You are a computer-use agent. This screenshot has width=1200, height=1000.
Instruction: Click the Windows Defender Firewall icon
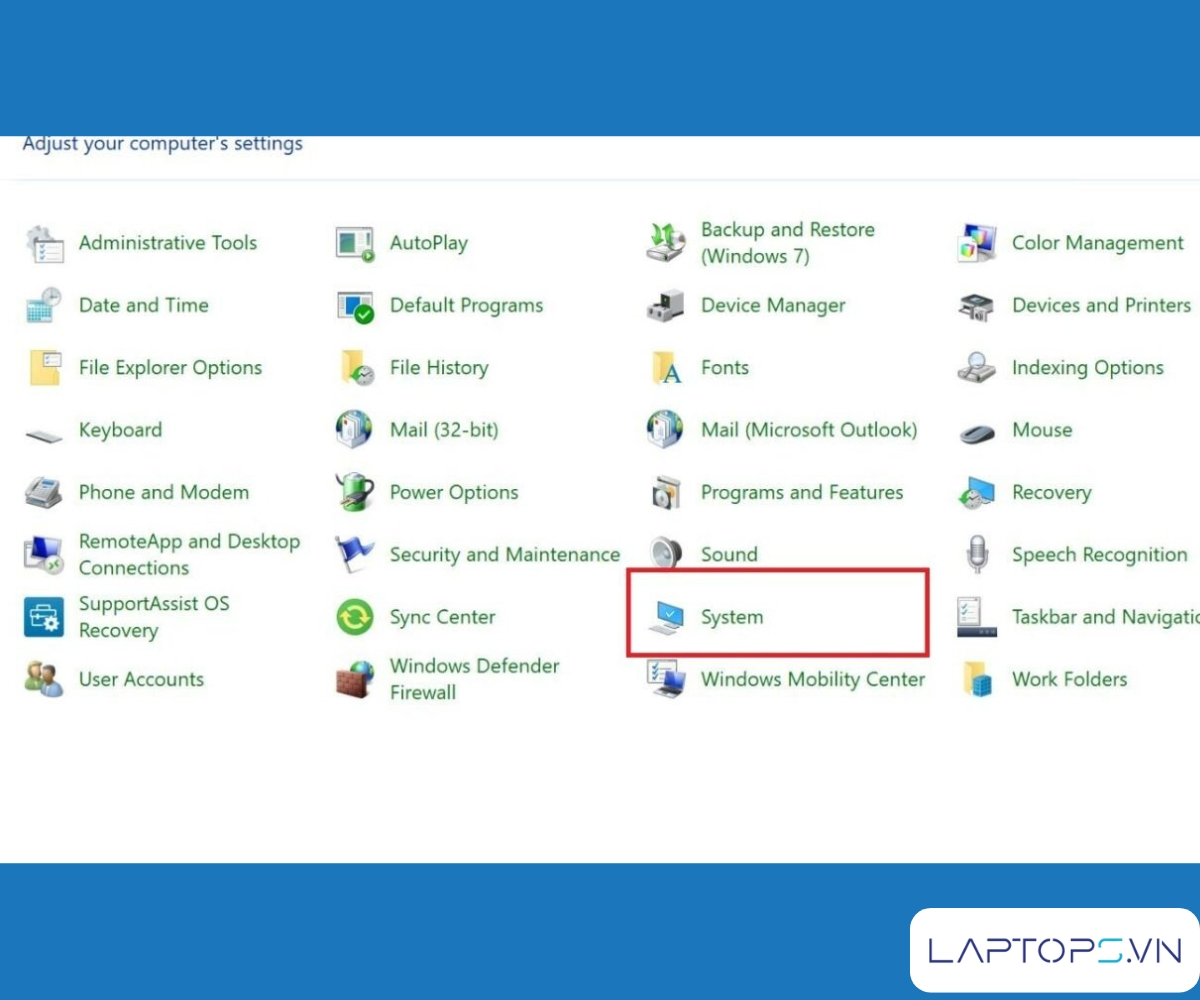(354, 680)
